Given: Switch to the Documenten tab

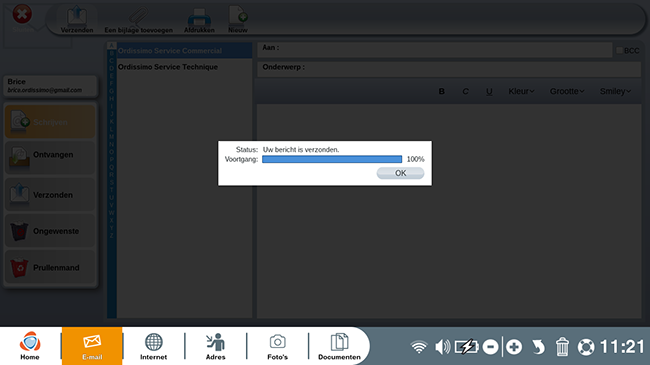Looking at the screenshot, I should click(x=339, y=346).
